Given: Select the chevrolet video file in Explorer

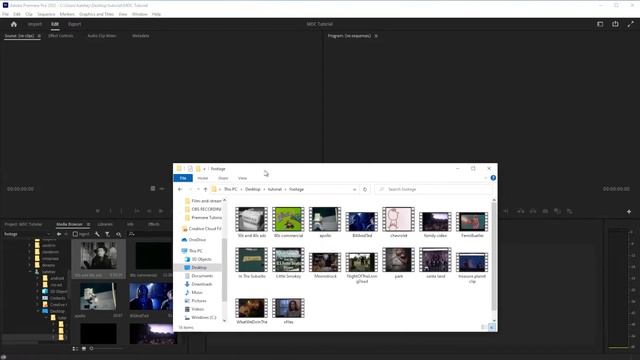Looking at the screenshot, I should 398,222.
